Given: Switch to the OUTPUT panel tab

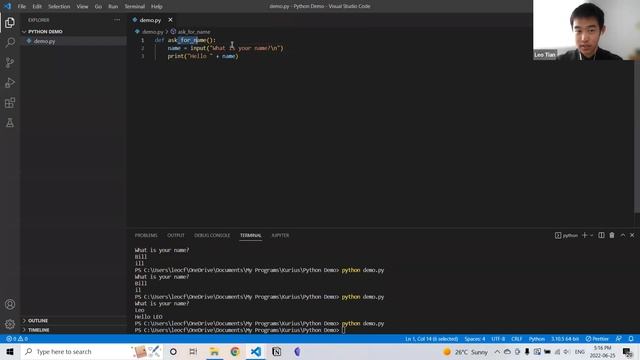Looking at the screenshot, I should pyautogui.click(x=176, y=235).
